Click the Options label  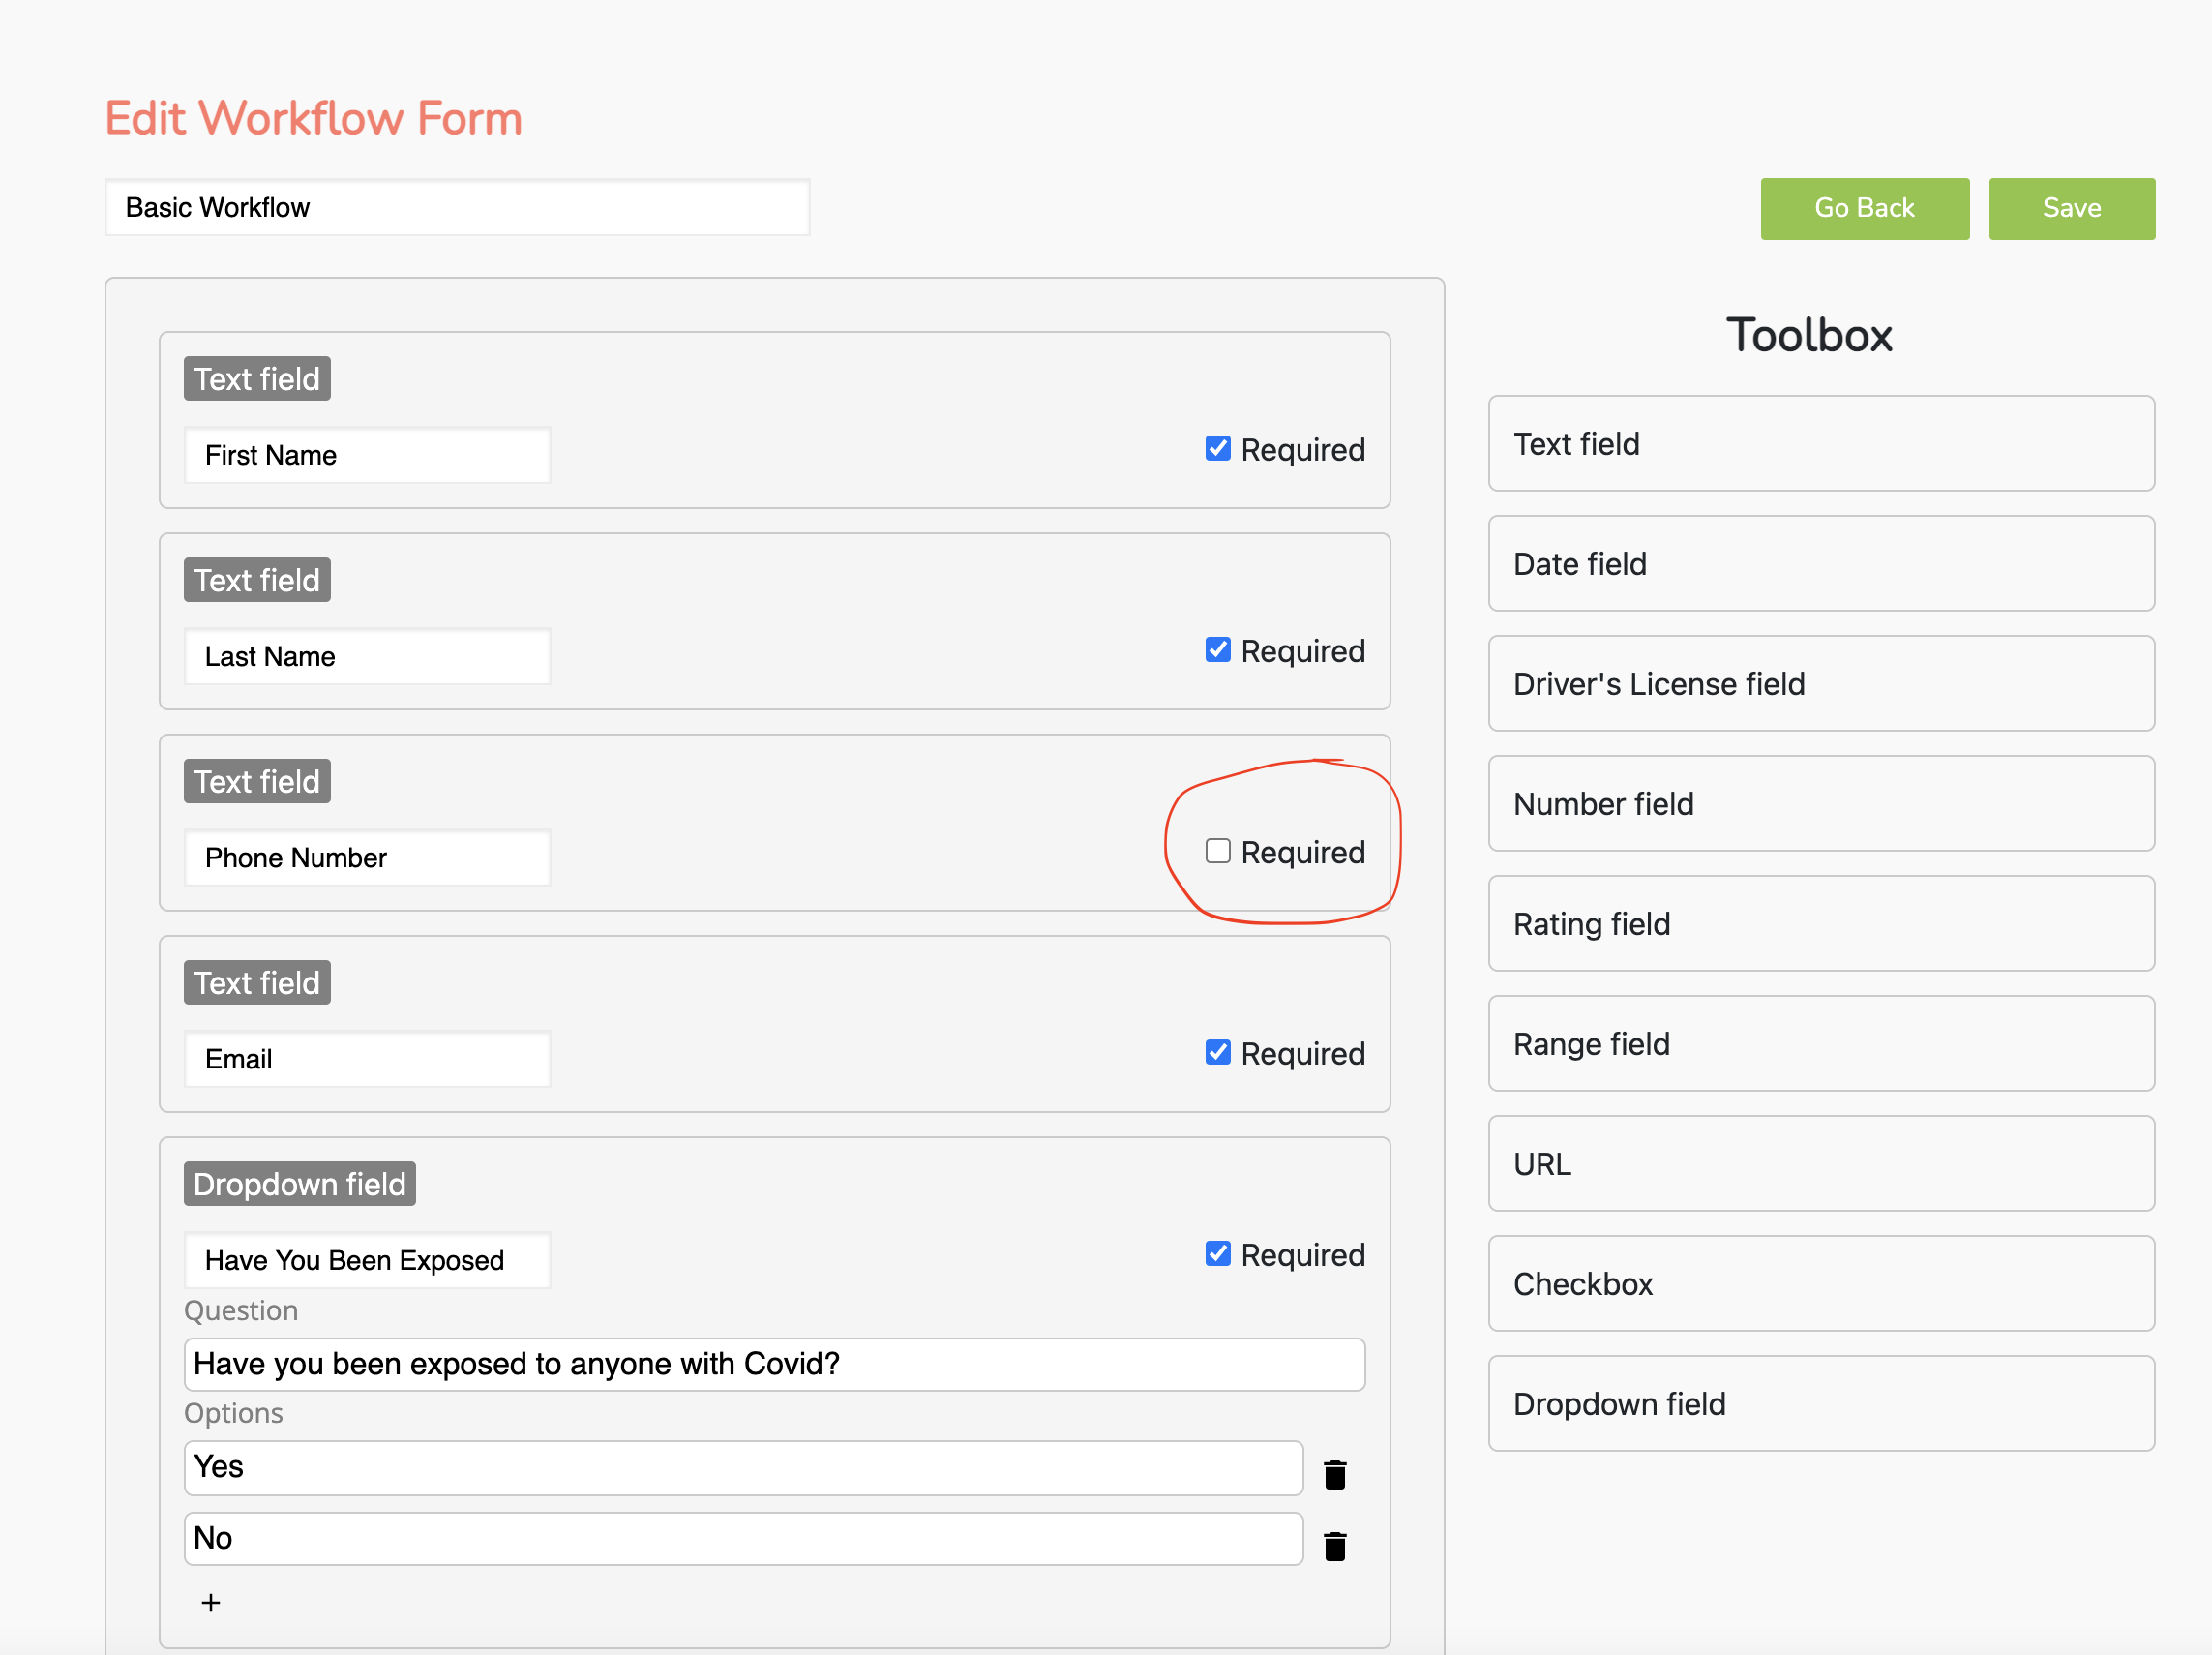(x=233, y=1413)
